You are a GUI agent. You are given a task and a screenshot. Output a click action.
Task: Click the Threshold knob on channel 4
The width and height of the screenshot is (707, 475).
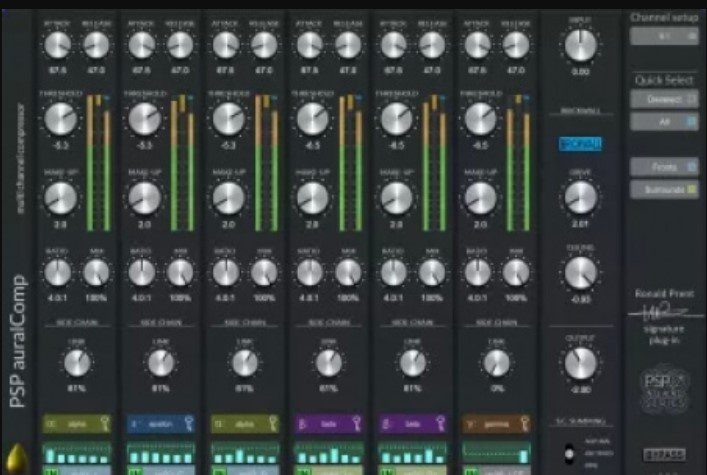point(312,119)
